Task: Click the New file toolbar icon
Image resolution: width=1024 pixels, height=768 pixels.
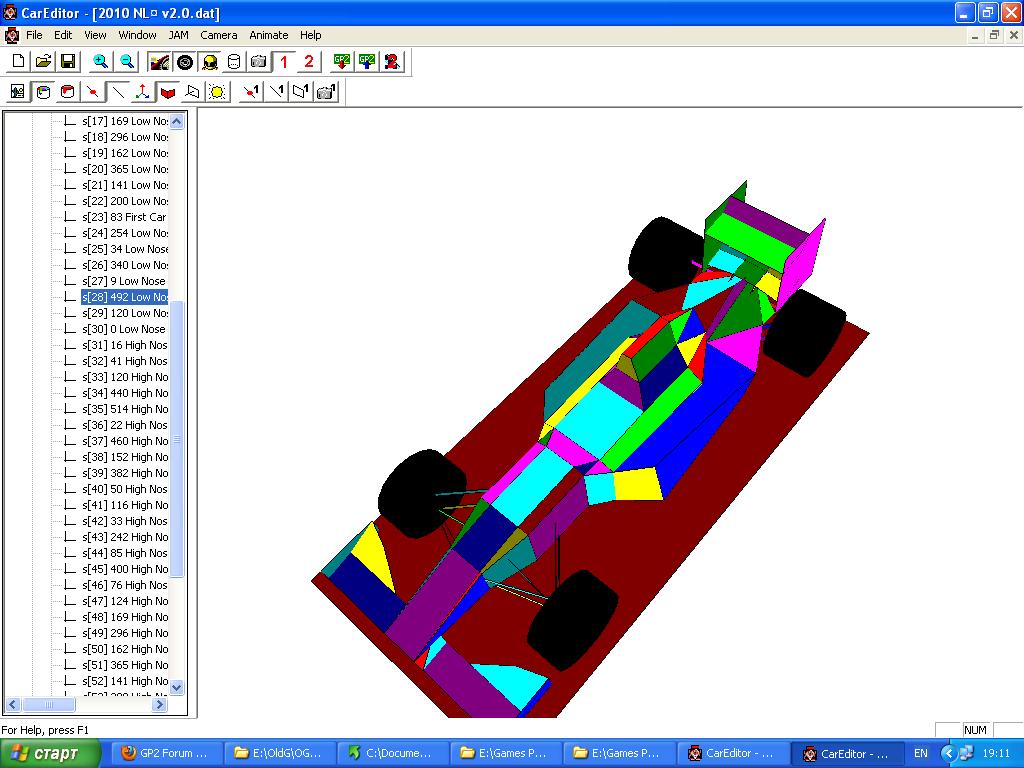Action: point(18,62)
